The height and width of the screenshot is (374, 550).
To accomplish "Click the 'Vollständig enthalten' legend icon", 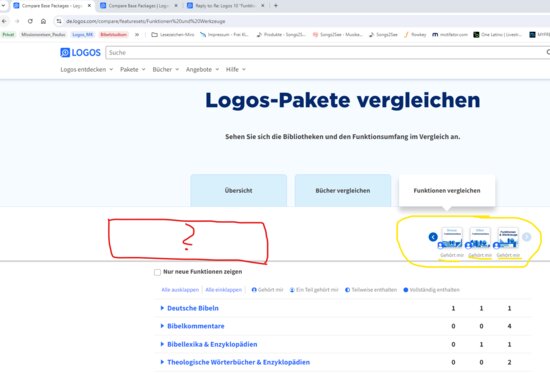I will [x=406, y=290].
